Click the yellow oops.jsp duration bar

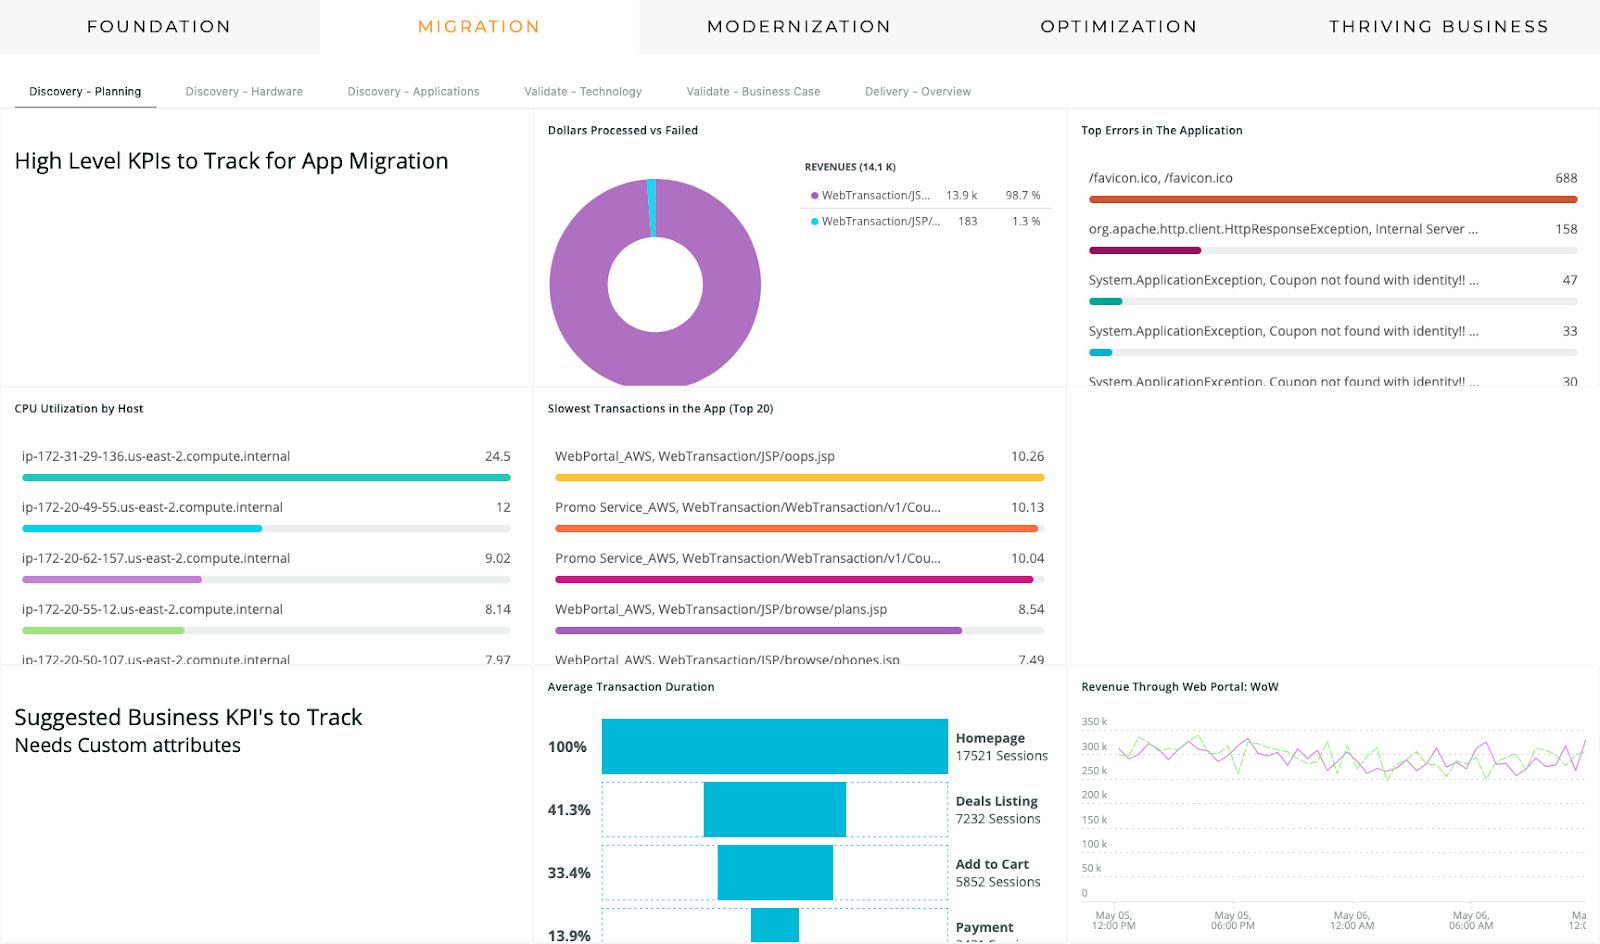(800, 477)
